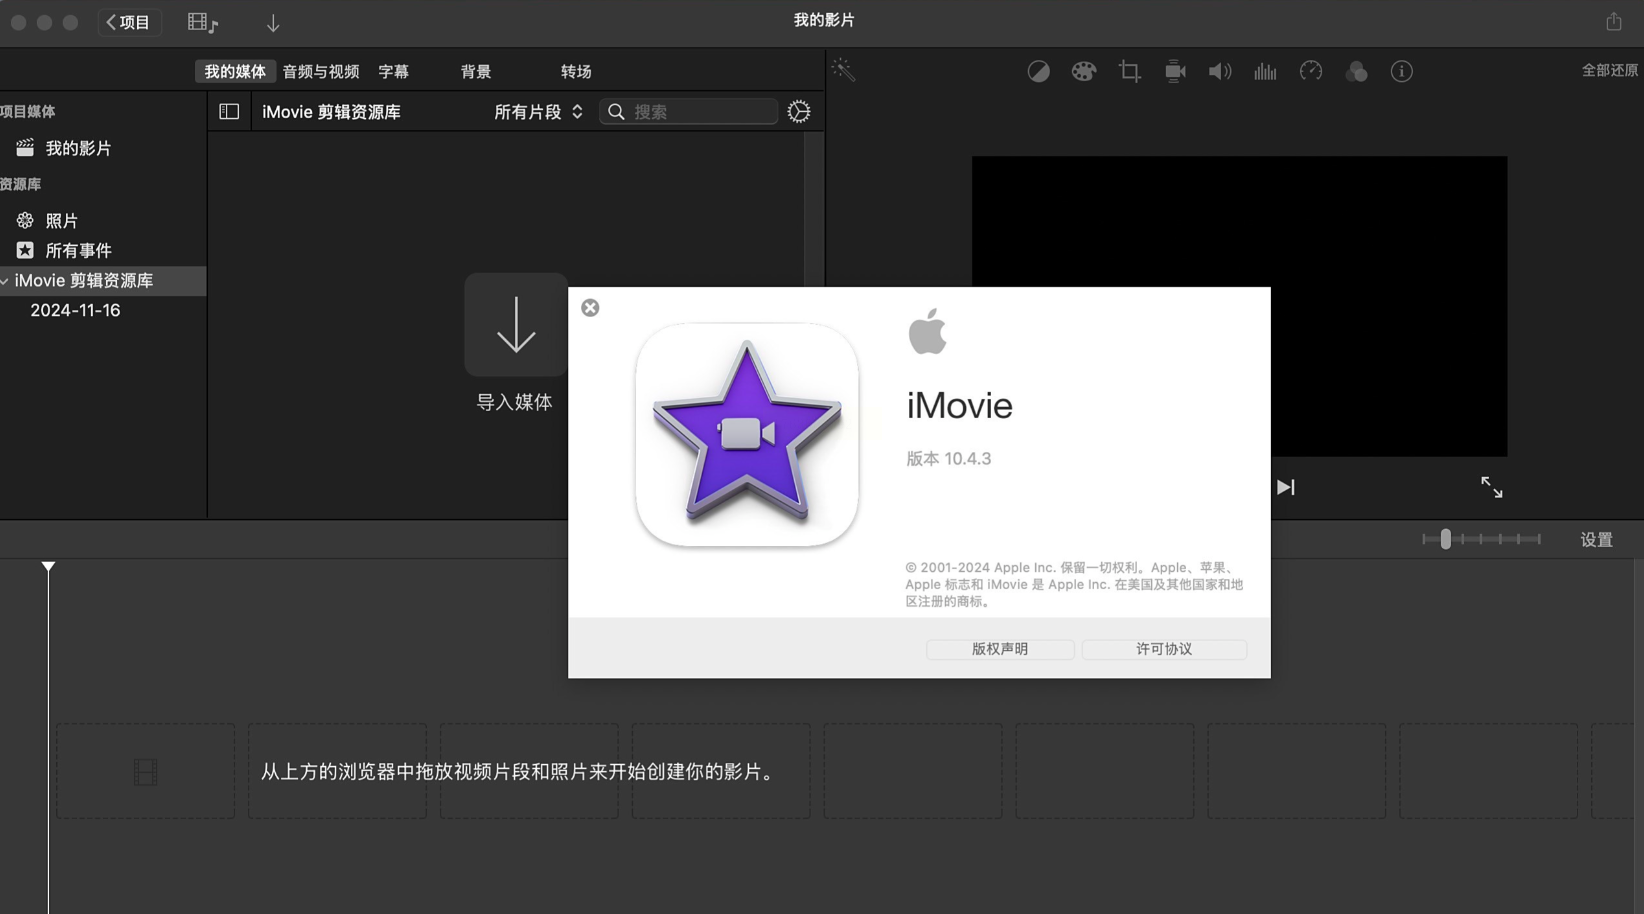Switch to the 我的媒体 tab
Screen dimensions: 1644x914
235,72
